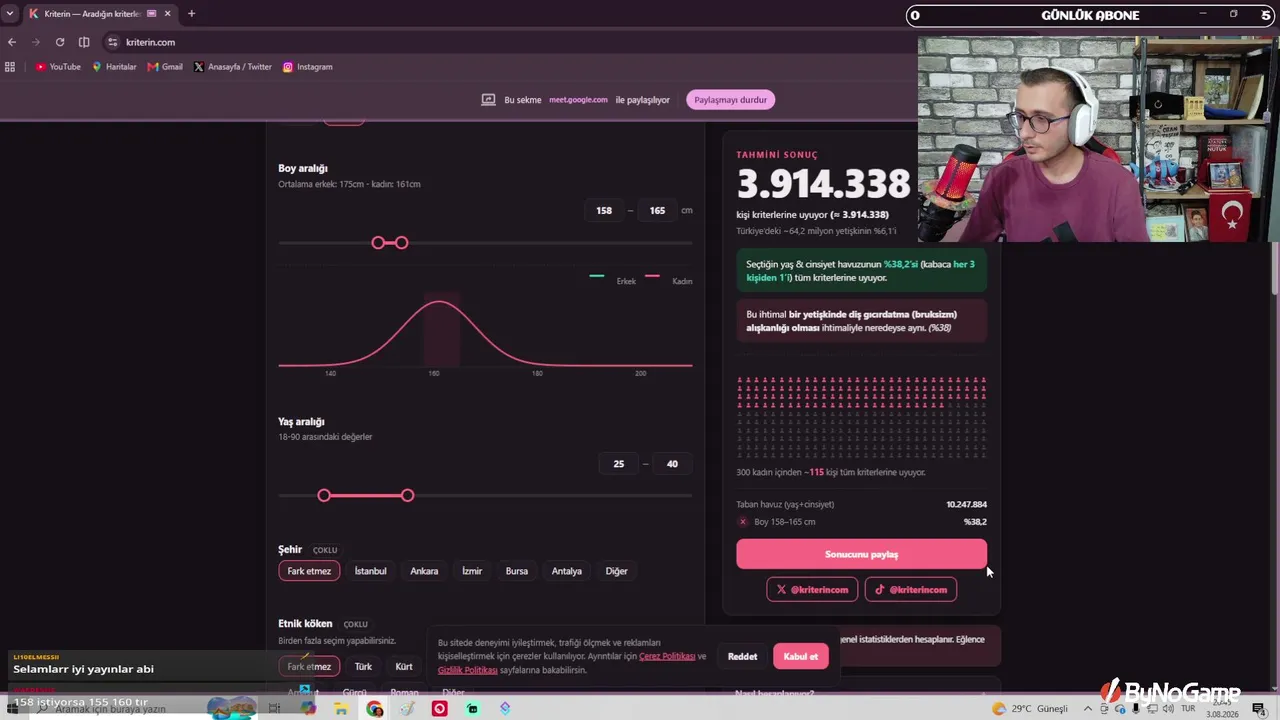Image resolution: width=1280 pixels, height=720 pixels.
Task: Open the TikTok @kriterincom profile link
Action: tap(911, 590)
